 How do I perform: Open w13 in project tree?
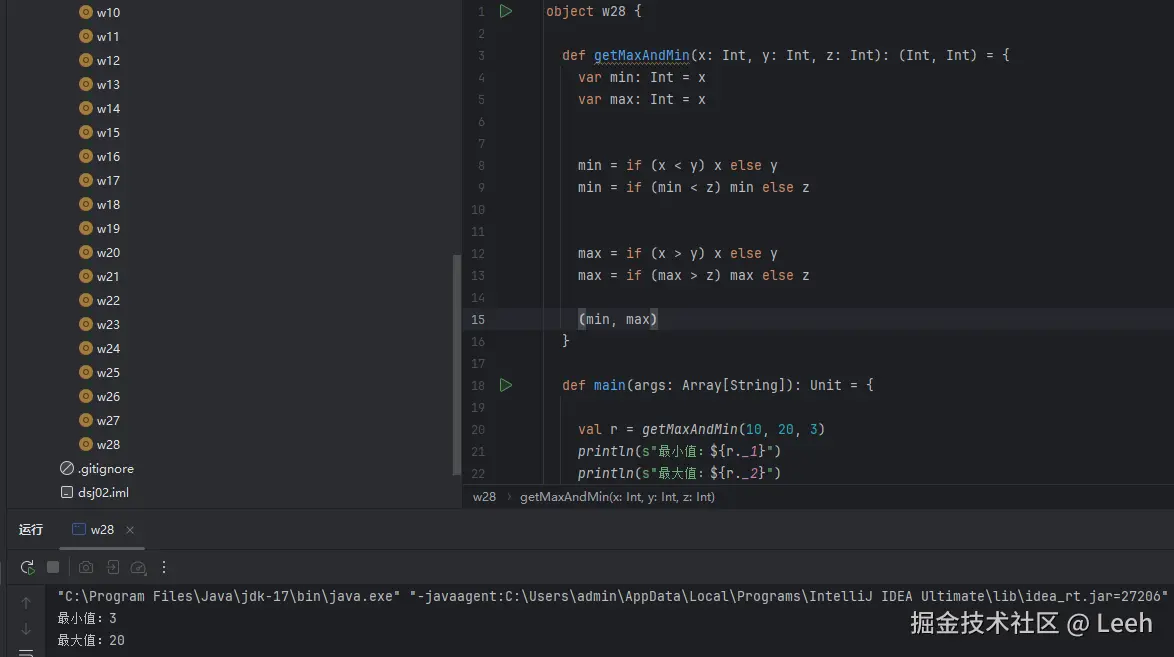tap(108, 85)
